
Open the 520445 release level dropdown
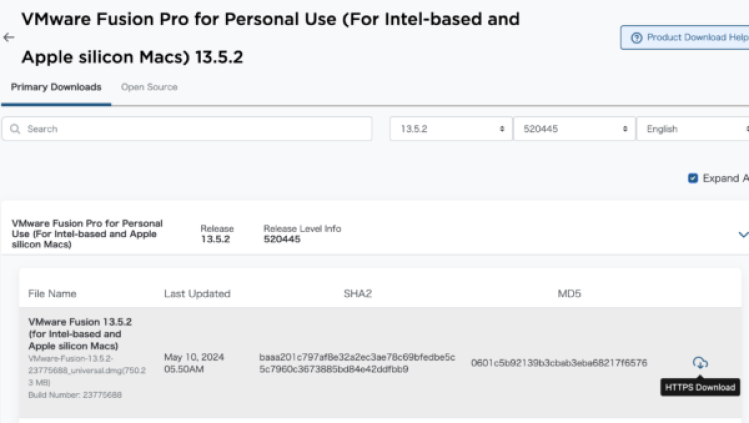pos(572,129)
